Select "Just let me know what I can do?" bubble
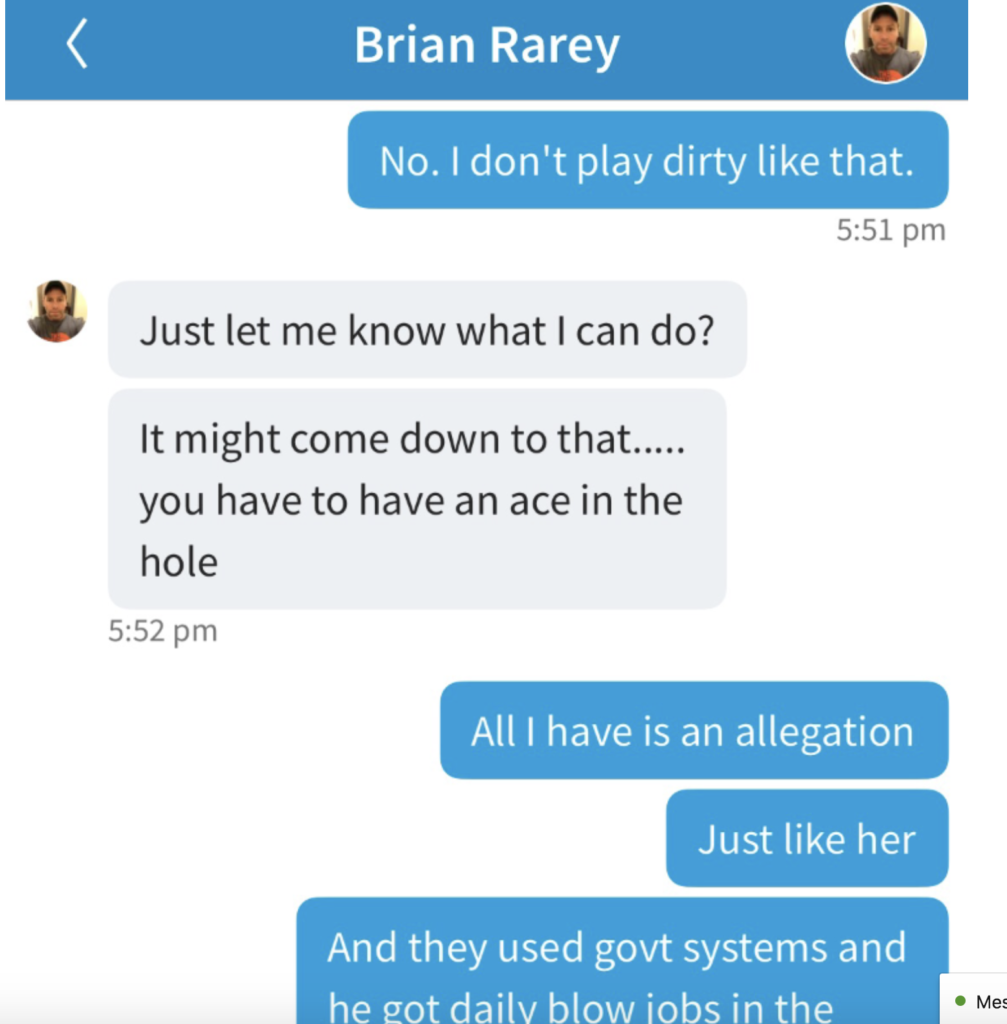Viewport: 1007px width, 1024px height. click(427, 329)
